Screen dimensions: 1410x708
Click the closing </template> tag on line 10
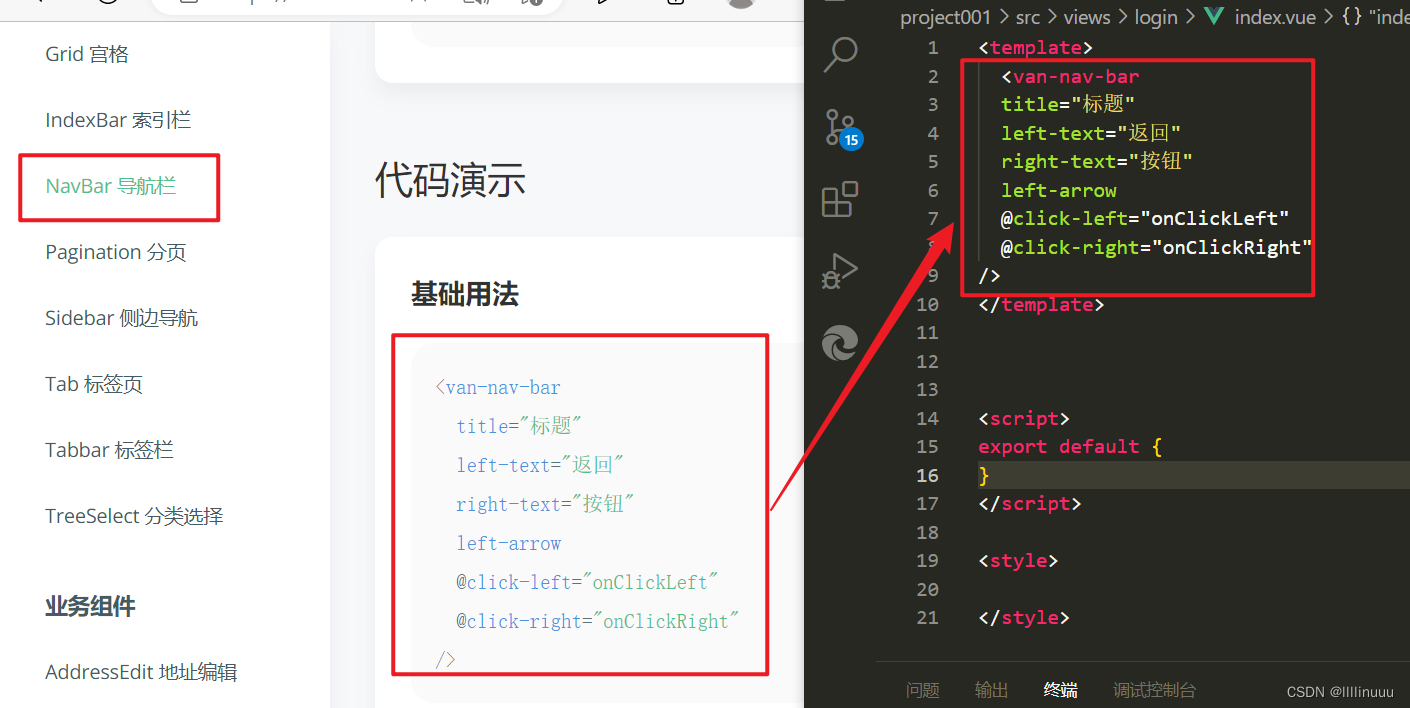(1041, 304)
